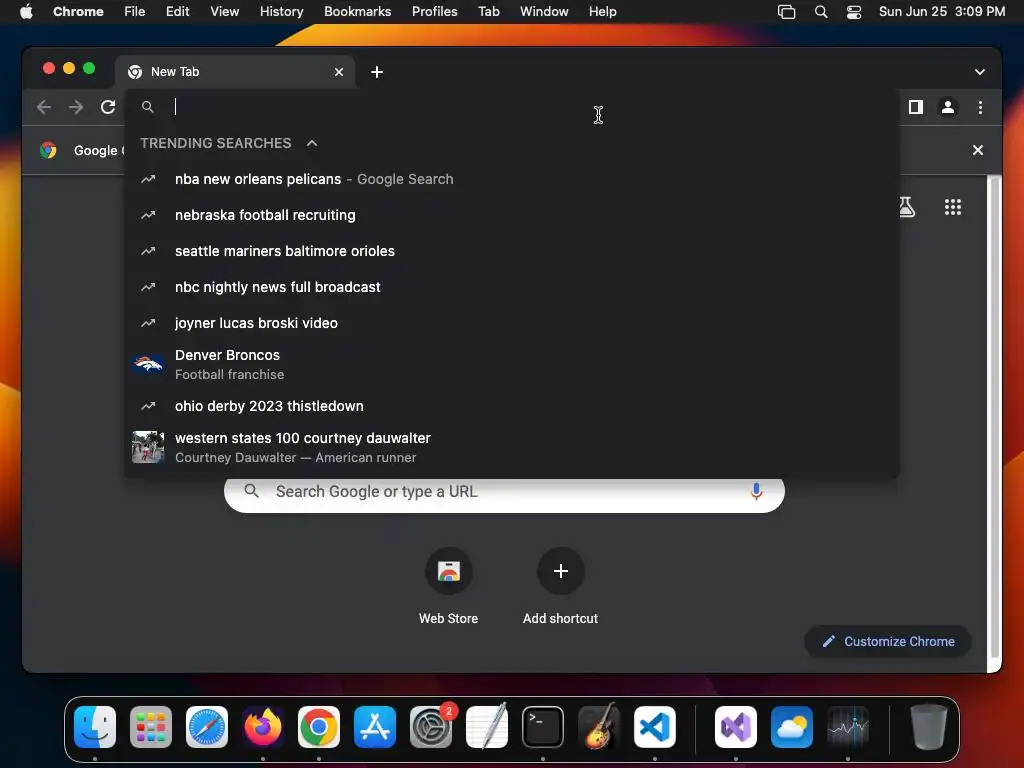Collapse the Trending Searches section
Screen dimensions: 1024x768
pos(312,143)
